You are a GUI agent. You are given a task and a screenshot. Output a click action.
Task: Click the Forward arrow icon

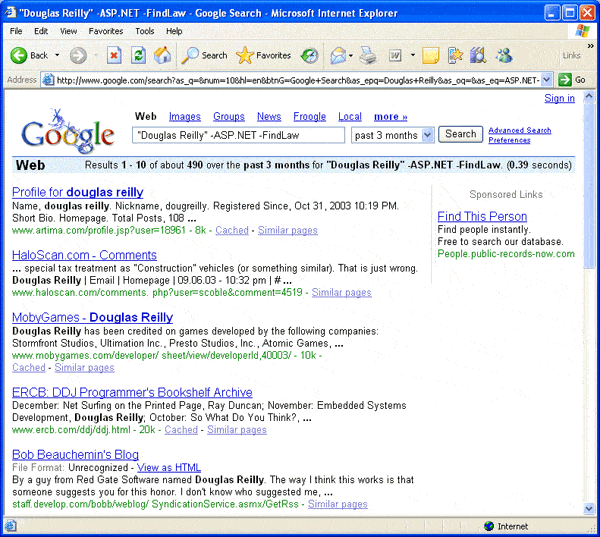click(78, 56)
